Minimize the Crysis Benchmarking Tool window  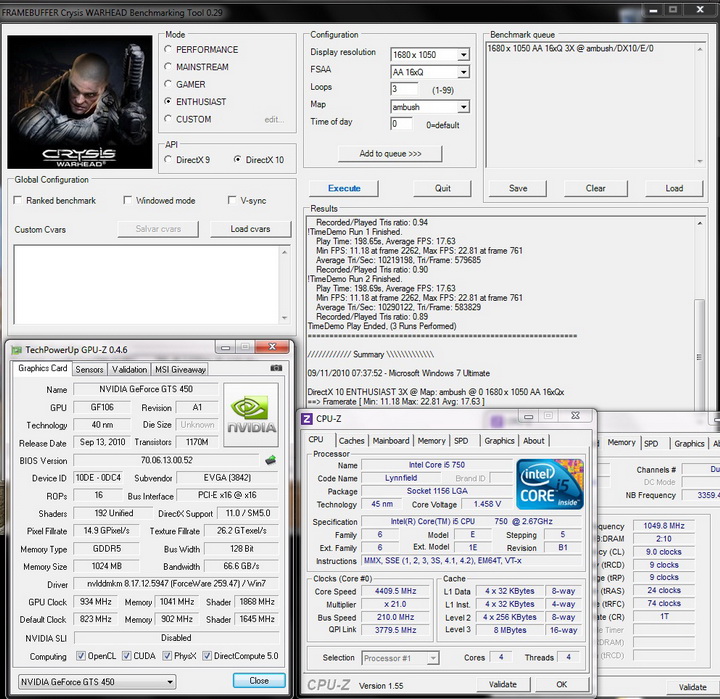pyautogui.click(x=654, y=10)
